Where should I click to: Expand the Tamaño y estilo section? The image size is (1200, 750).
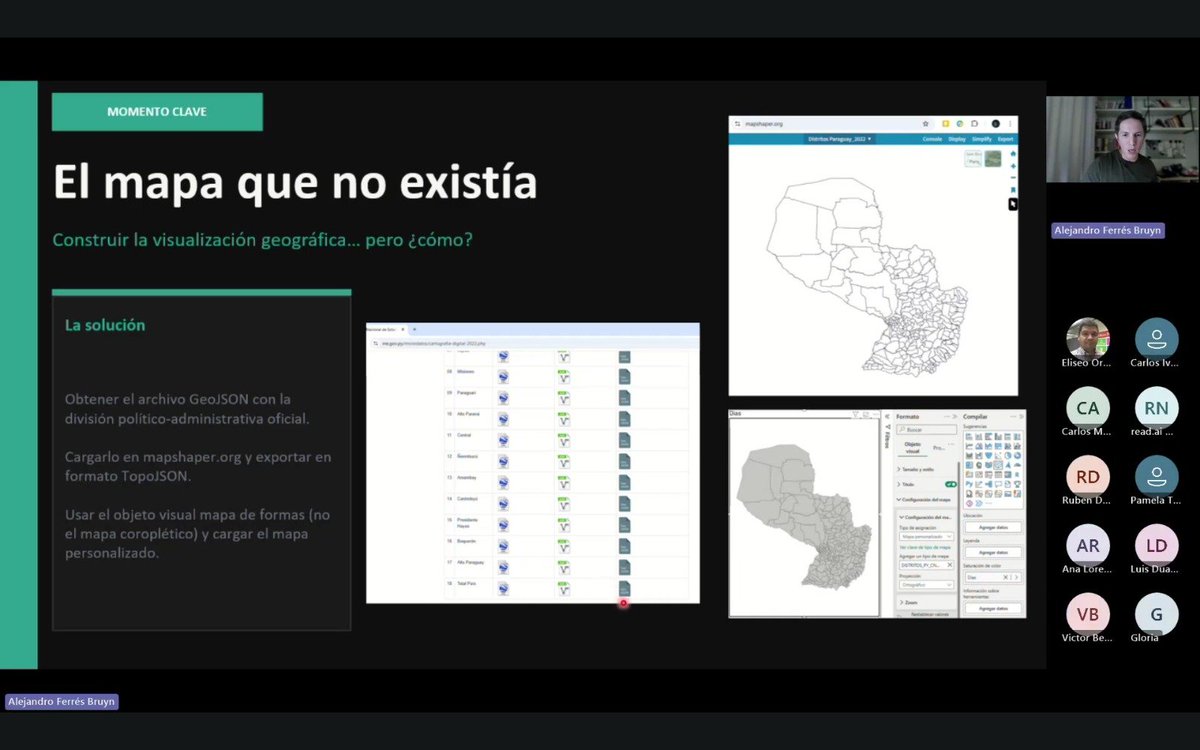click(918, 469)
